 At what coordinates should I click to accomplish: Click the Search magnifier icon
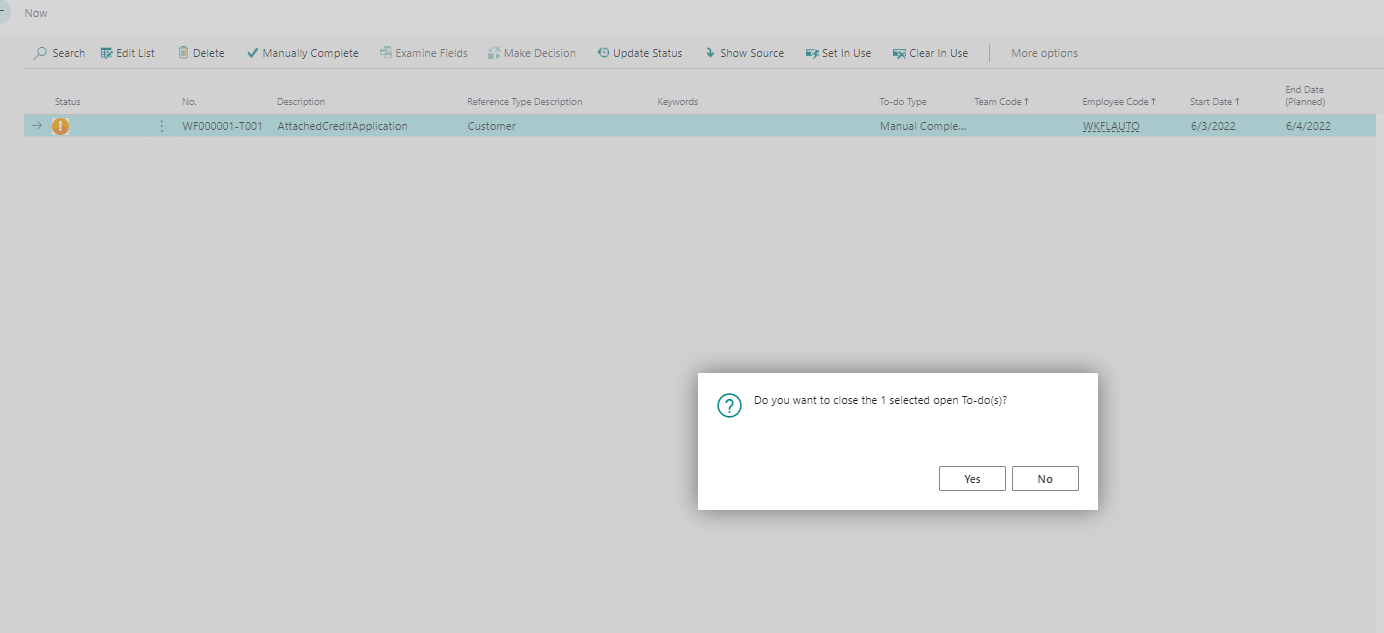[x=41, y=53]
